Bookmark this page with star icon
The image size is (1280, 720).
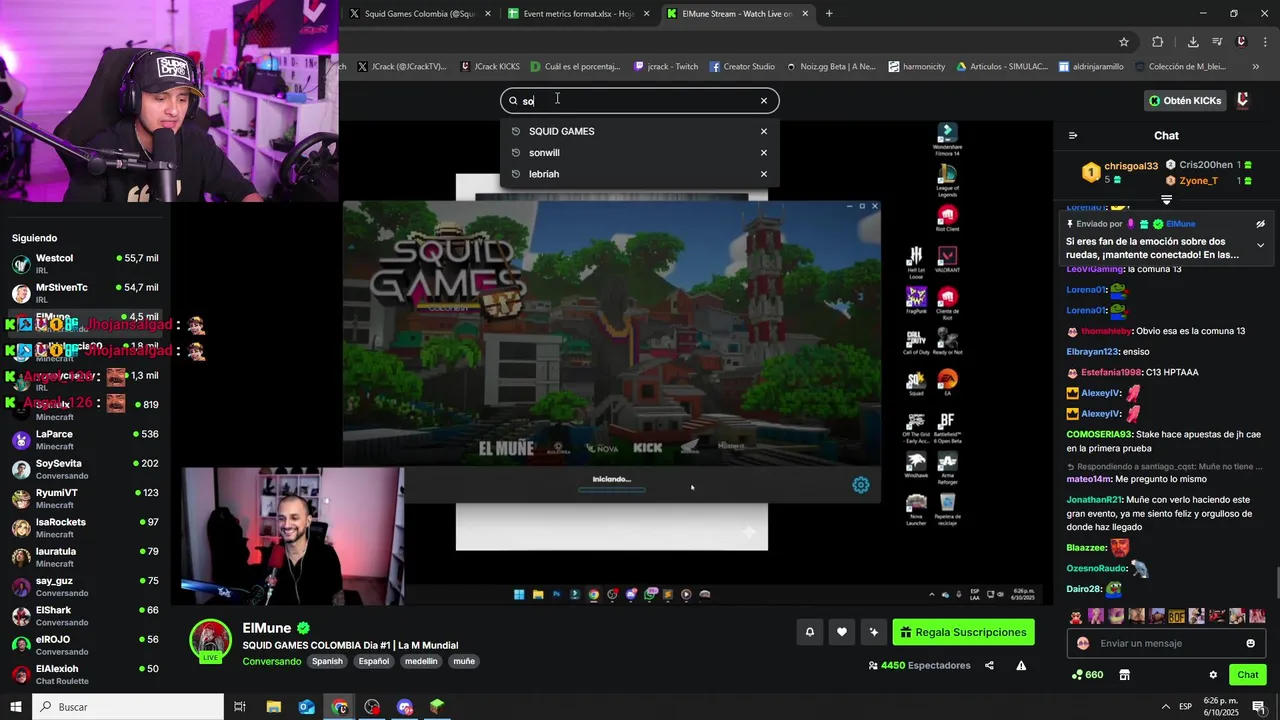pos(1124,42)
